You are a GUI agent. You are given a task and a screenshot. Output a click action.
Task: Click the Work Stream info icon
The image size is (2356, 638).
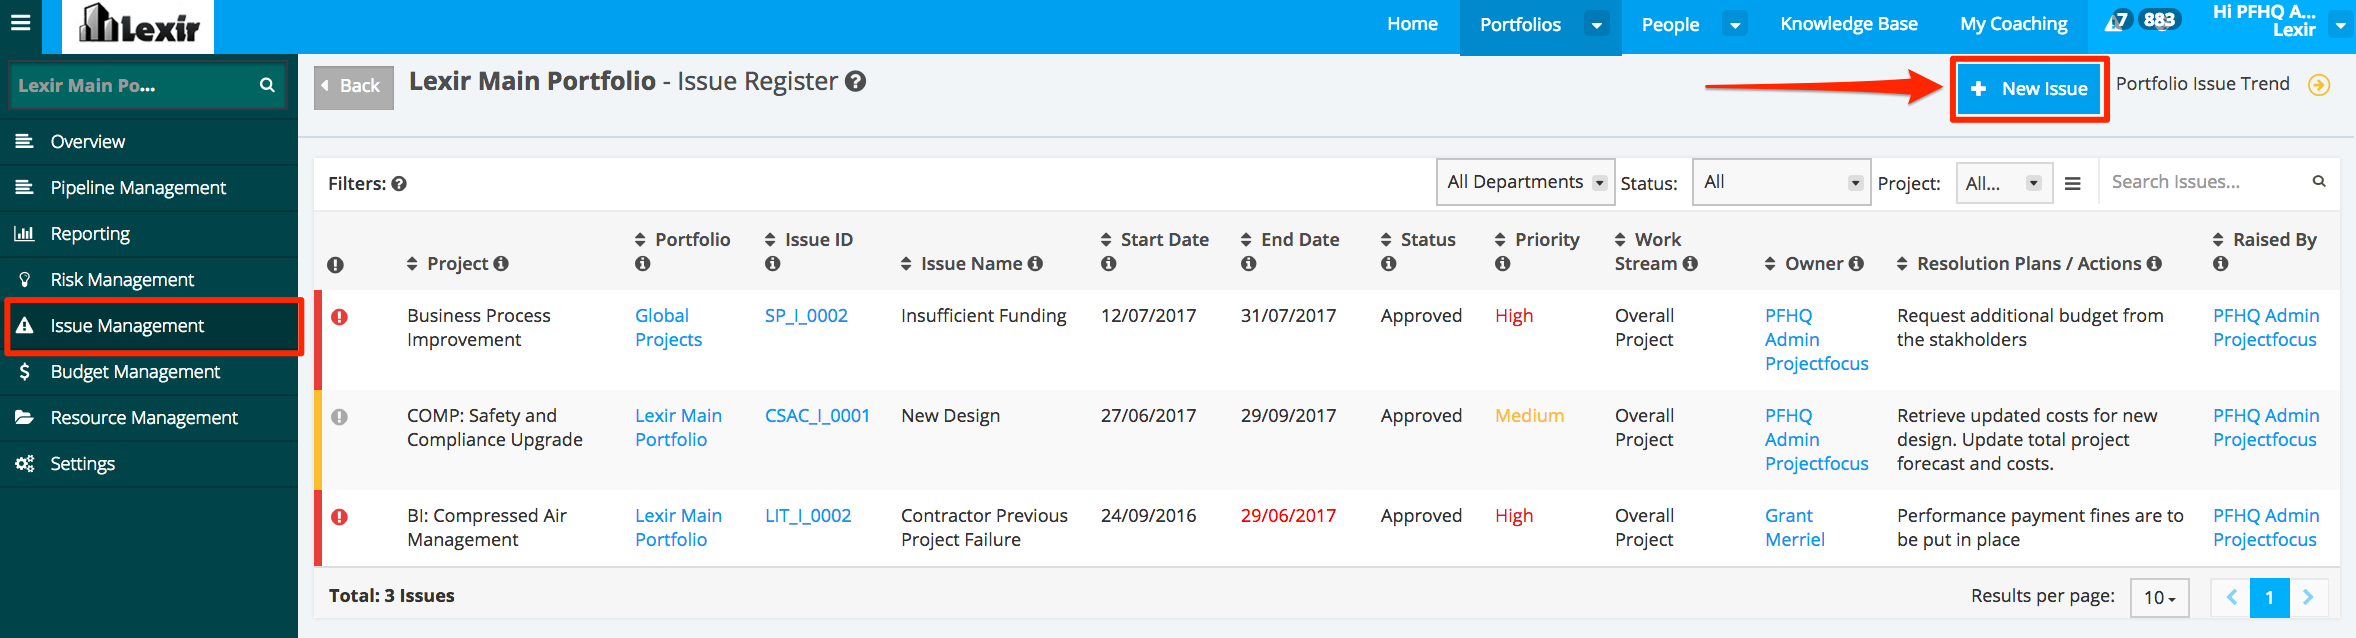(1690, 263)
